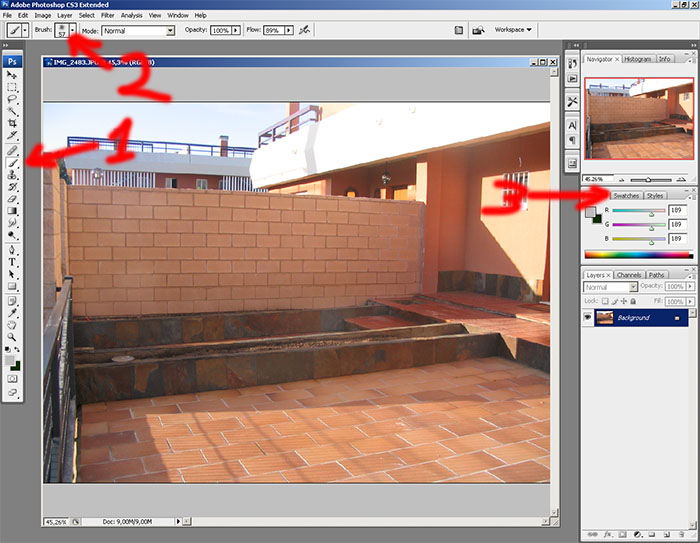Open the Tool Presets panel icon
The height and width of the screenshot is (543, 700).
coord(572,102)
